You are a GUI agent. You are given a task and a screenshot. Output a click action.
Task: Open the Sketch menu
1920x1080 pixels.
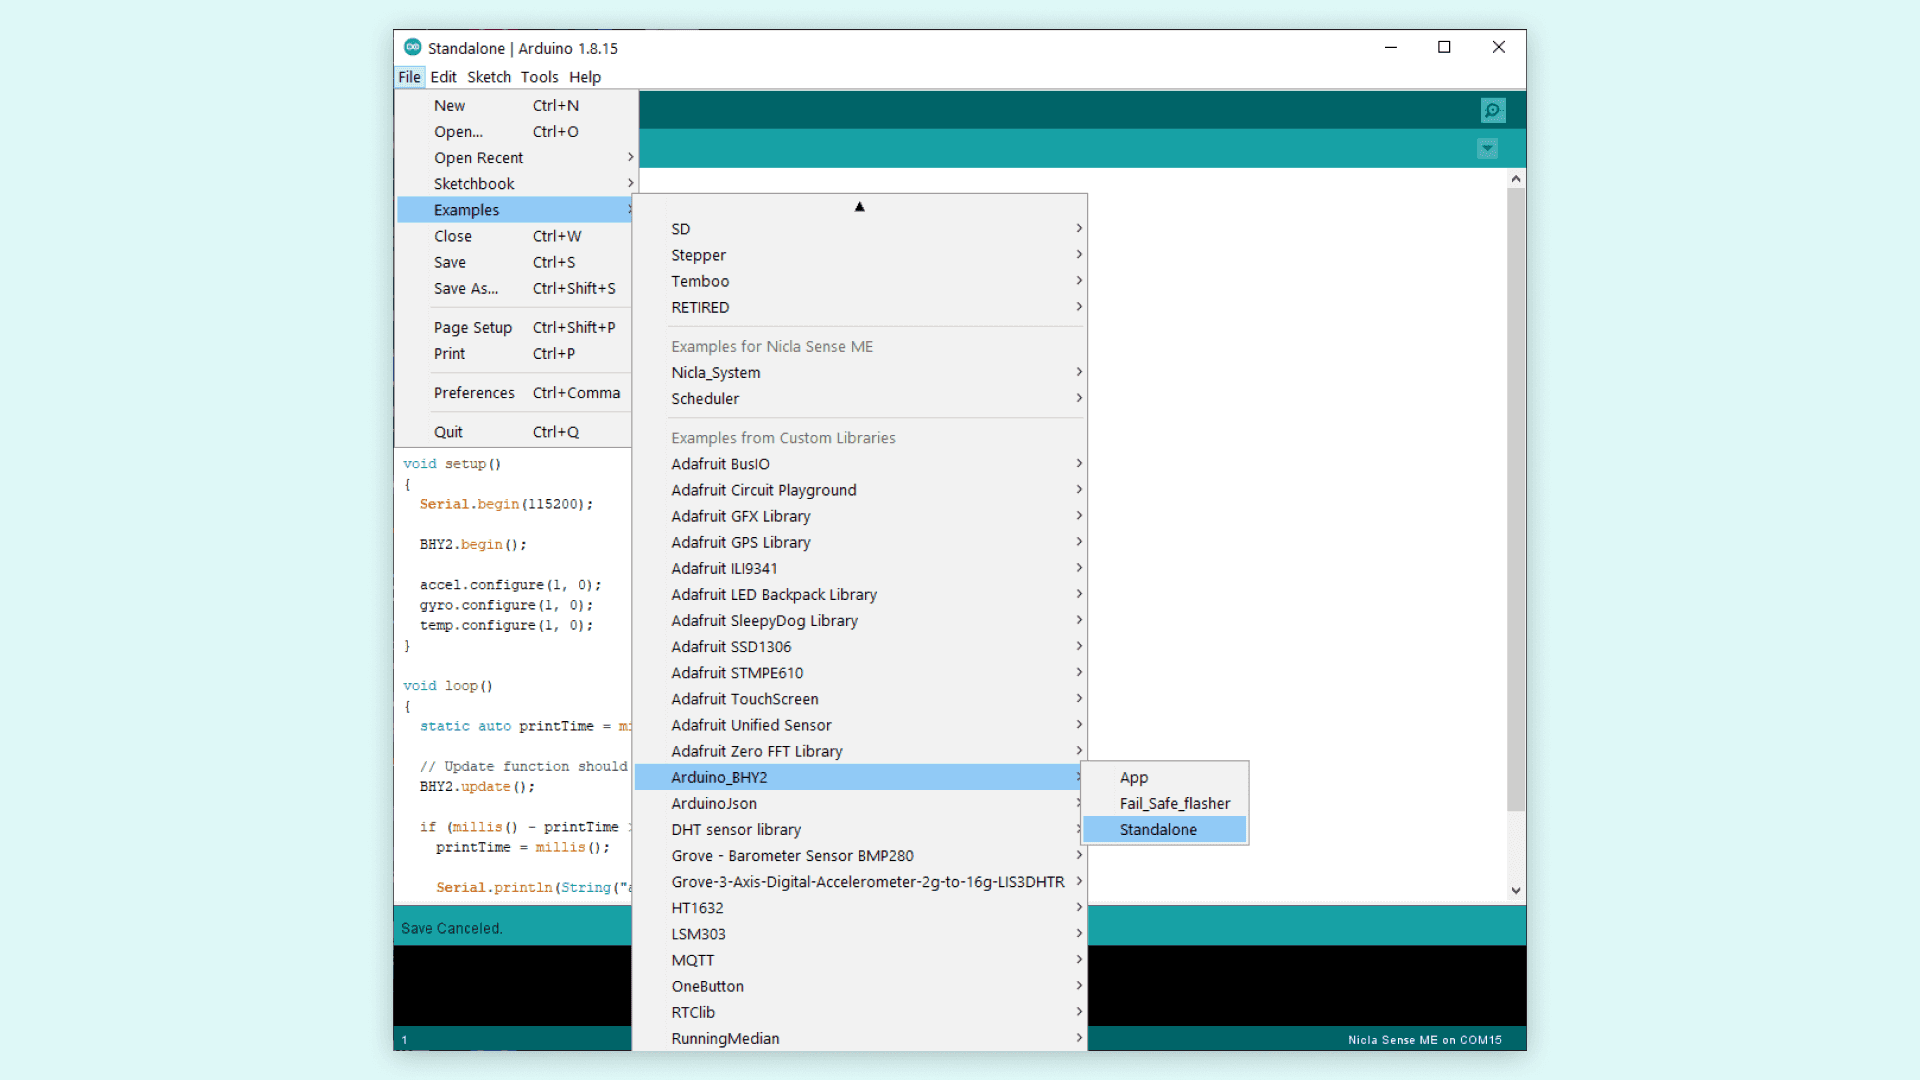pyautogui.click(x=488, y=77)
